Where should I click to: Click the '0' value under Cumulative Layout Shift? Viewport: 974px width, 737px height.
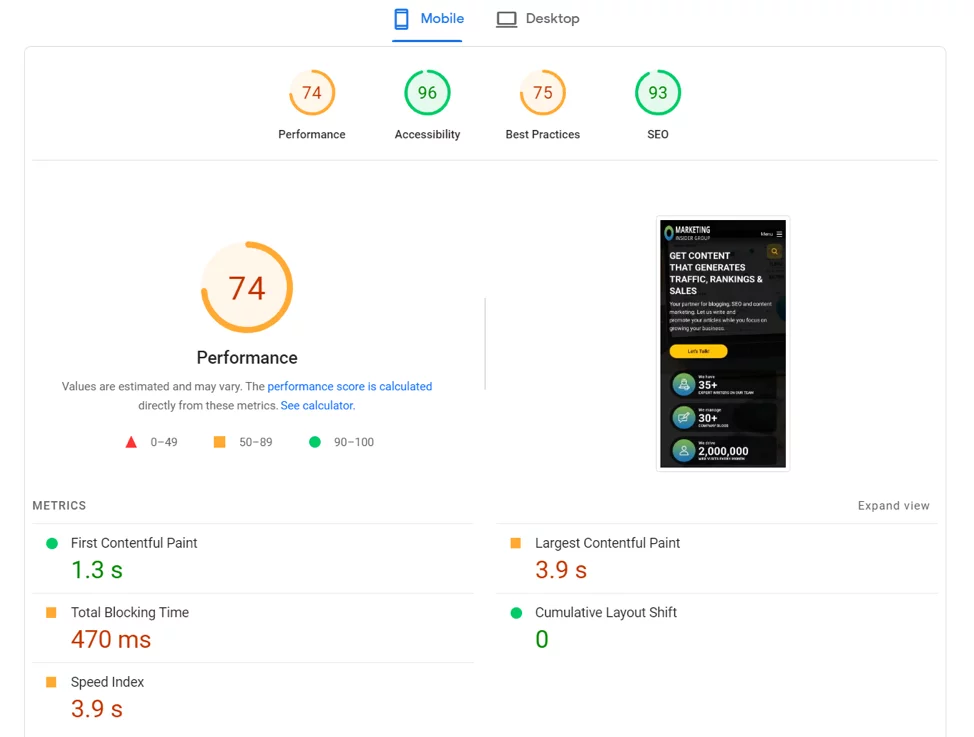tap(542, 639)
